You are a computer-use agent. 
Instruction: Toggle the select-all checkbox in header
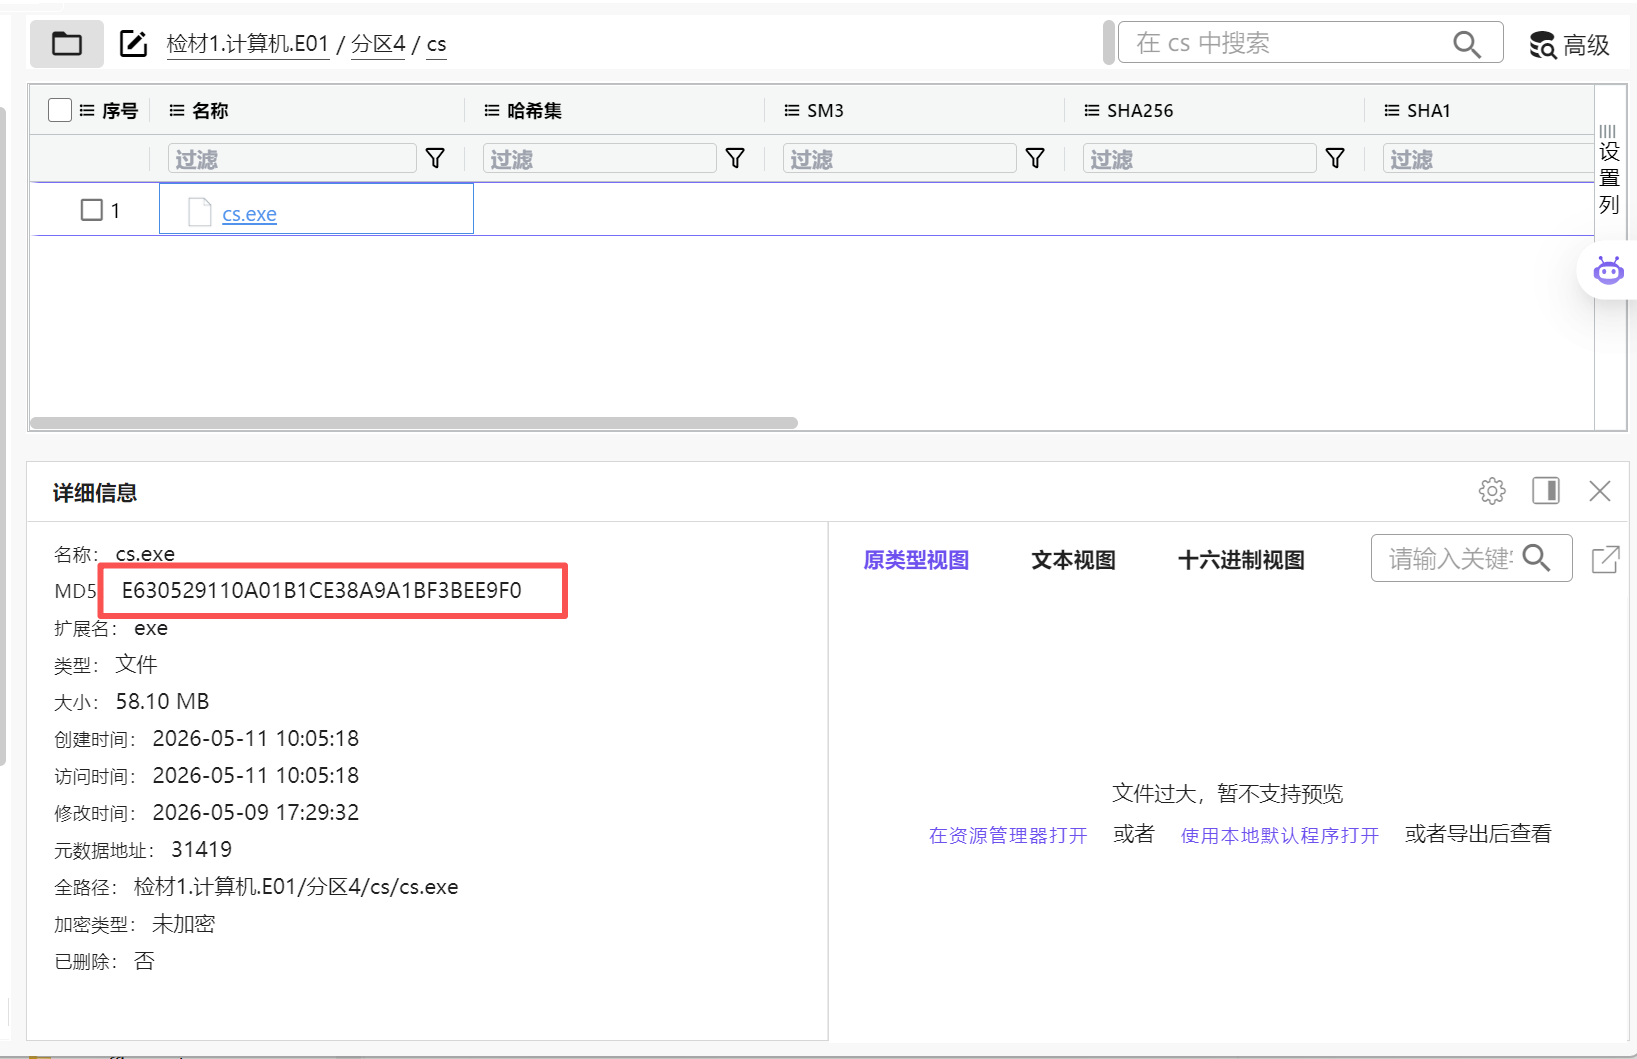pos(60,110)
